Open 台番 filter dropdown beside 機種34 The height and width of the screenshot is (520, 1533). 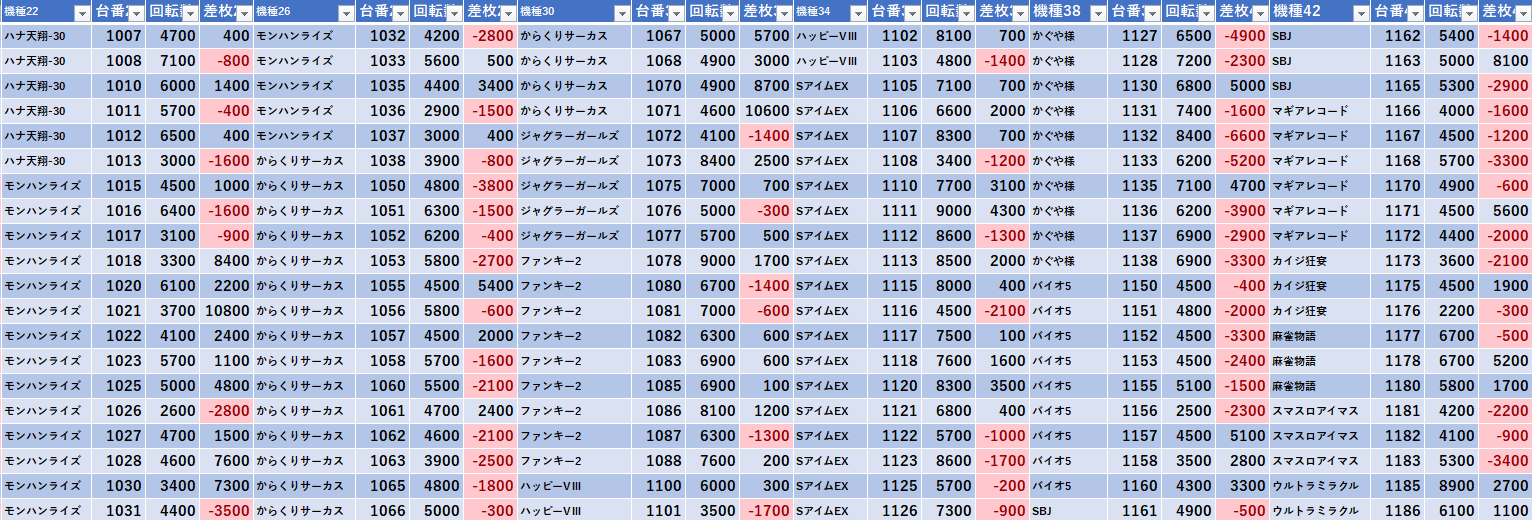[911, 13]
